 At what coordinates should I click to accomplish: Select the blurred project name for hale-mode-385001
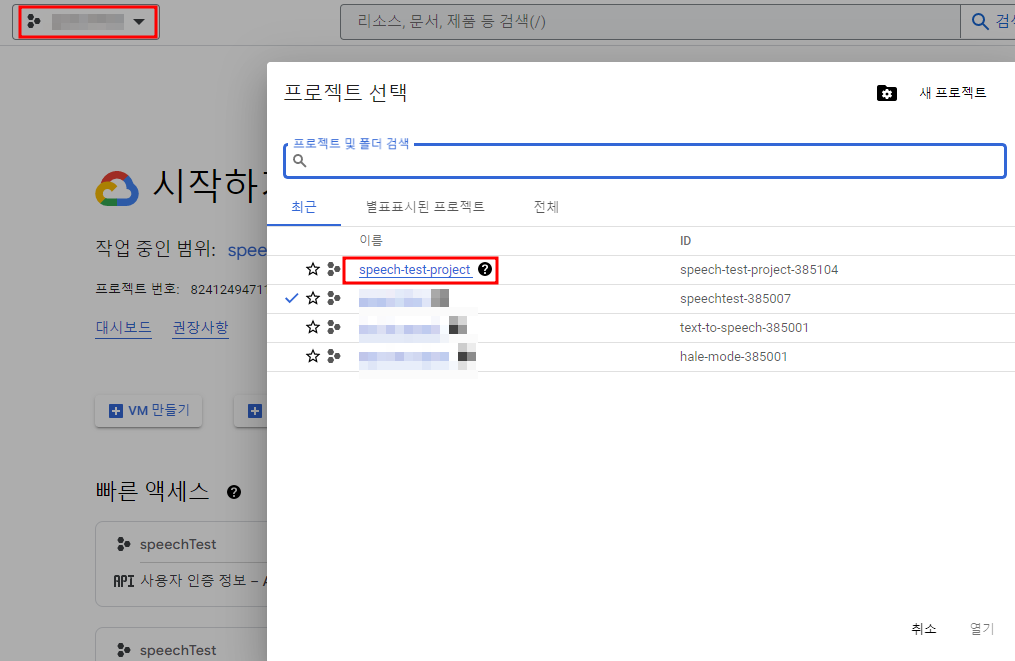[x=418, y=356]
